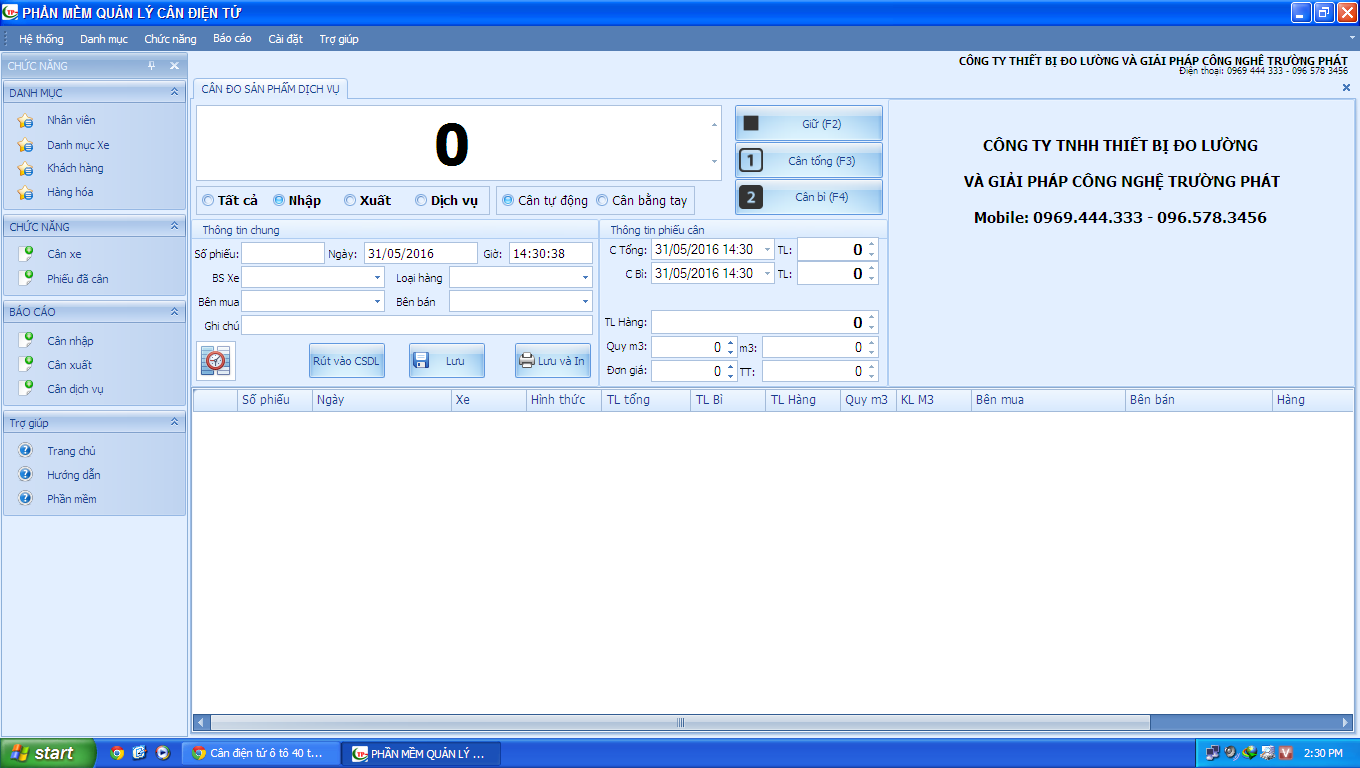Click the Cân tổng (F3) button
1360x768 pixels.
point(809,161)
